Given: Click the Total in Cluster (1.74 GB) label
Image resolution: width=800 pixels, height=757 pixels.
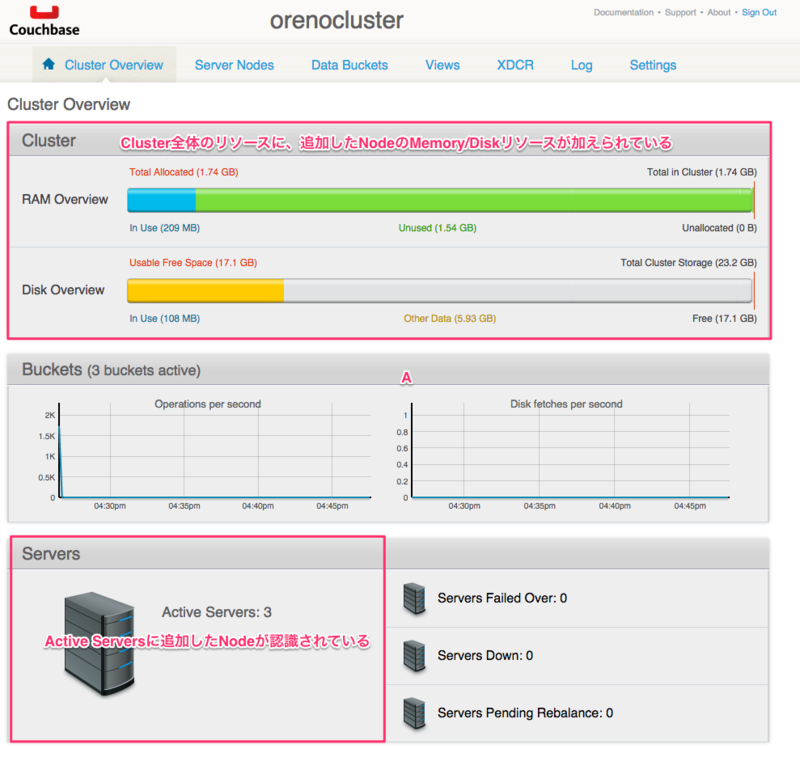Looking at the screenshot, I should point(702,172).
